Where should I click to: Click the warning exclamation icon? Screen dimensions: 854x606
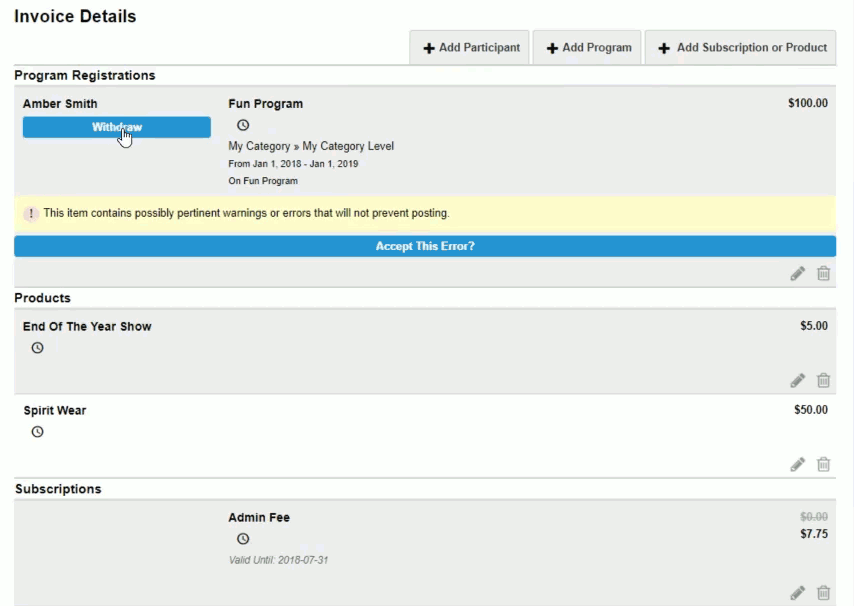tap(30, 213)
